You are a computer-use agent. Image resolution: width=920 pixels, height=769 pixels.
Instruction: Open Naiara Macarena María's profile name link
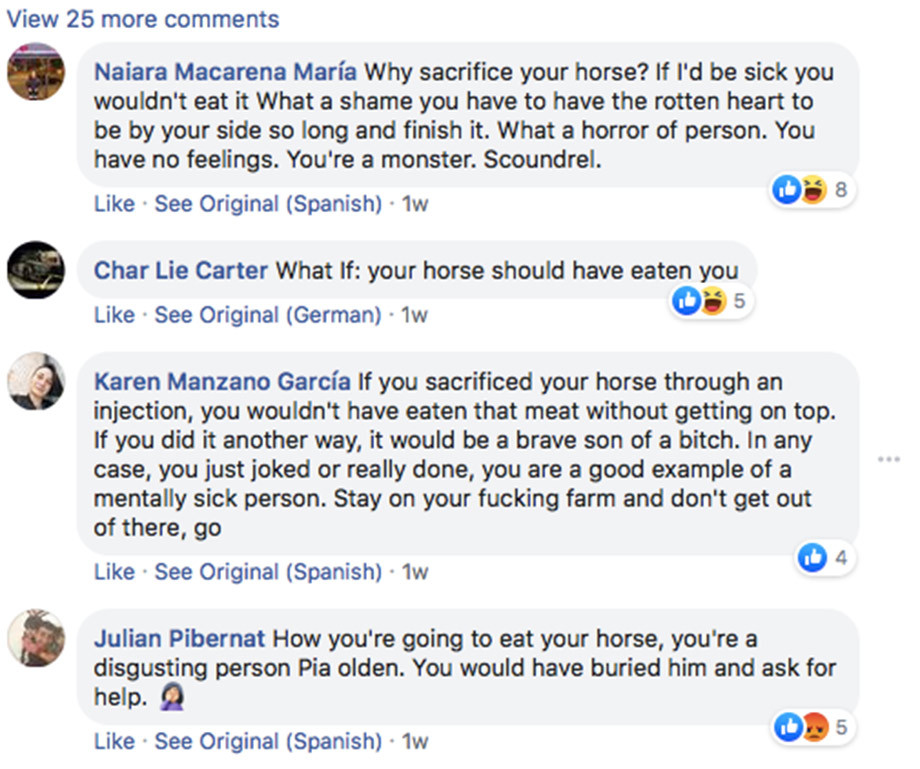click(225, 73)
